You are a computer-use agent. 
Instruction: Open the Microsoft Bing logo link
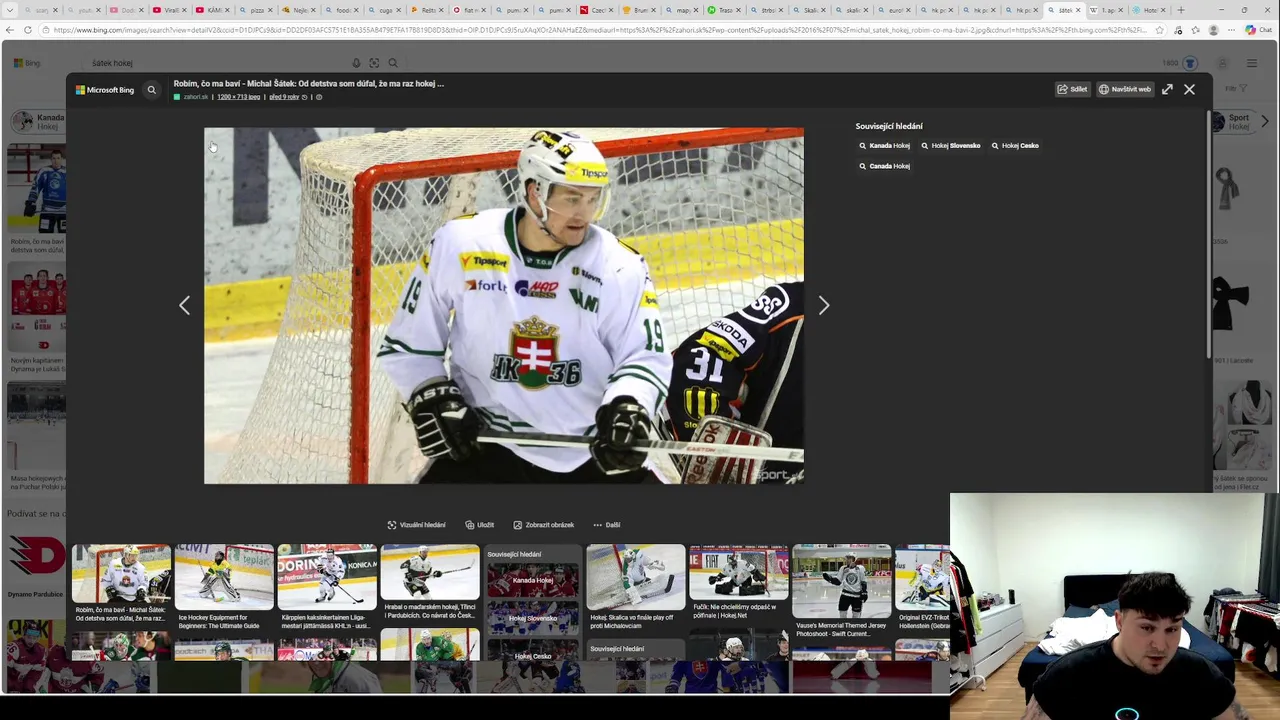click(105, 90)
